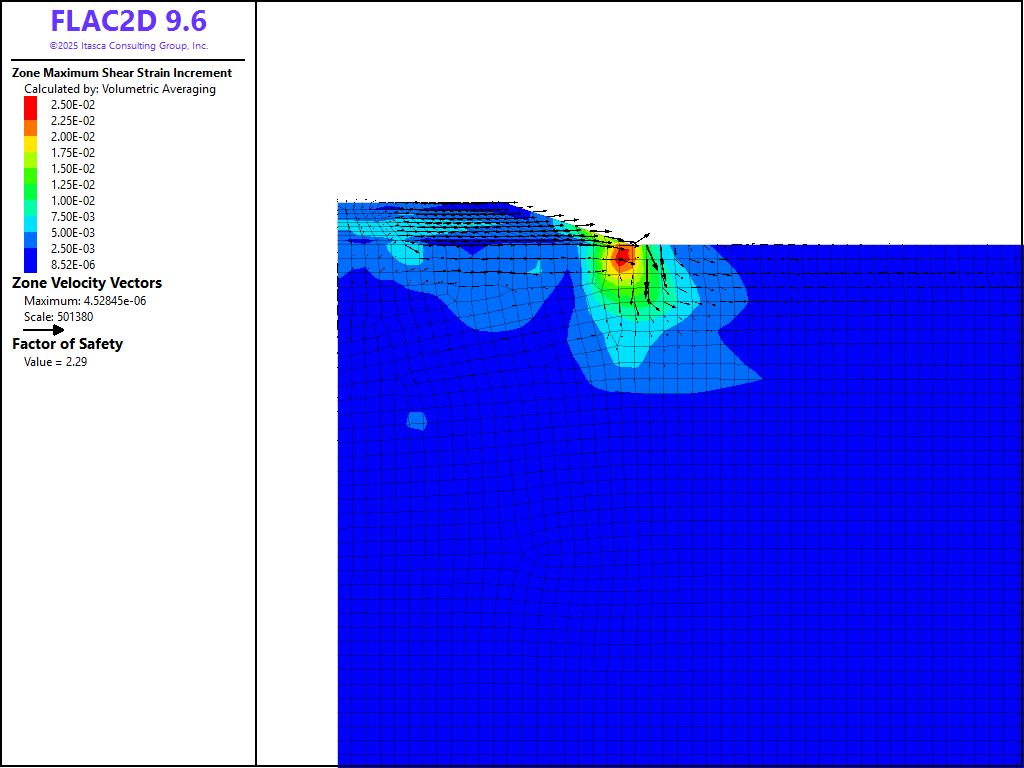Click the FLAC2D 9.6 title
This screenshot has width=1024, height=768.
128,21
